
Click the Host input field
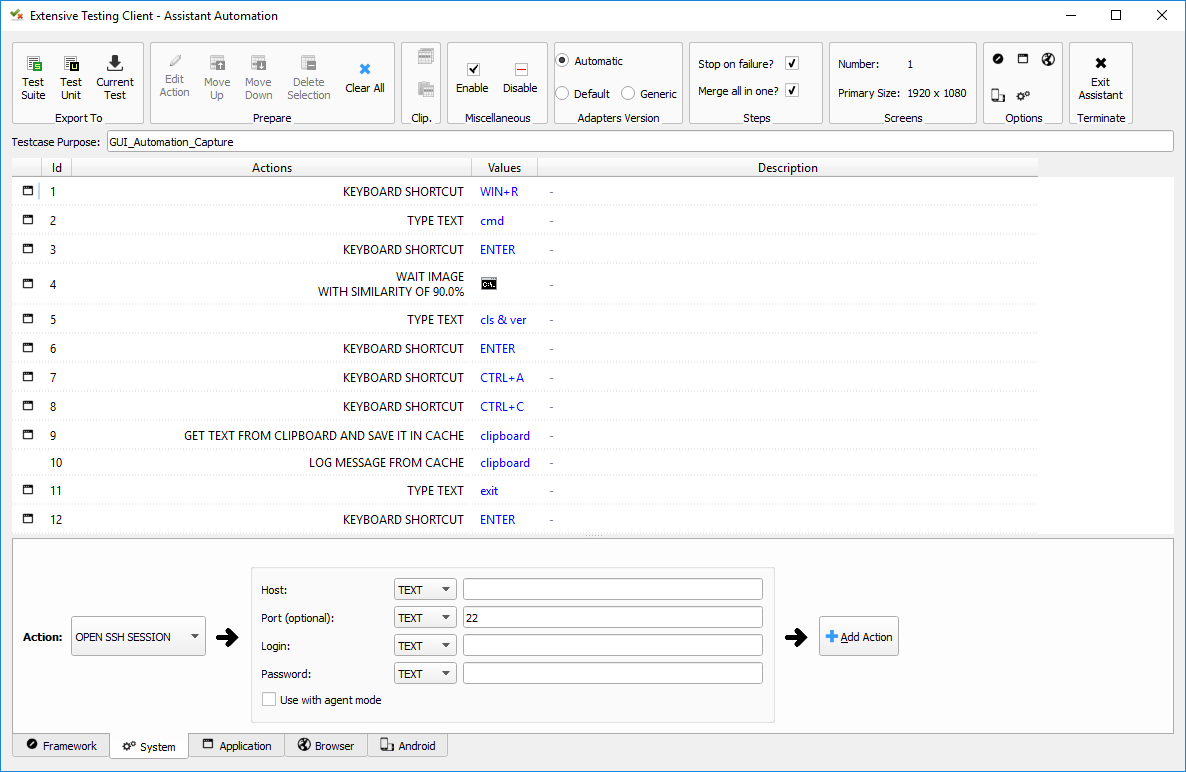613,589
